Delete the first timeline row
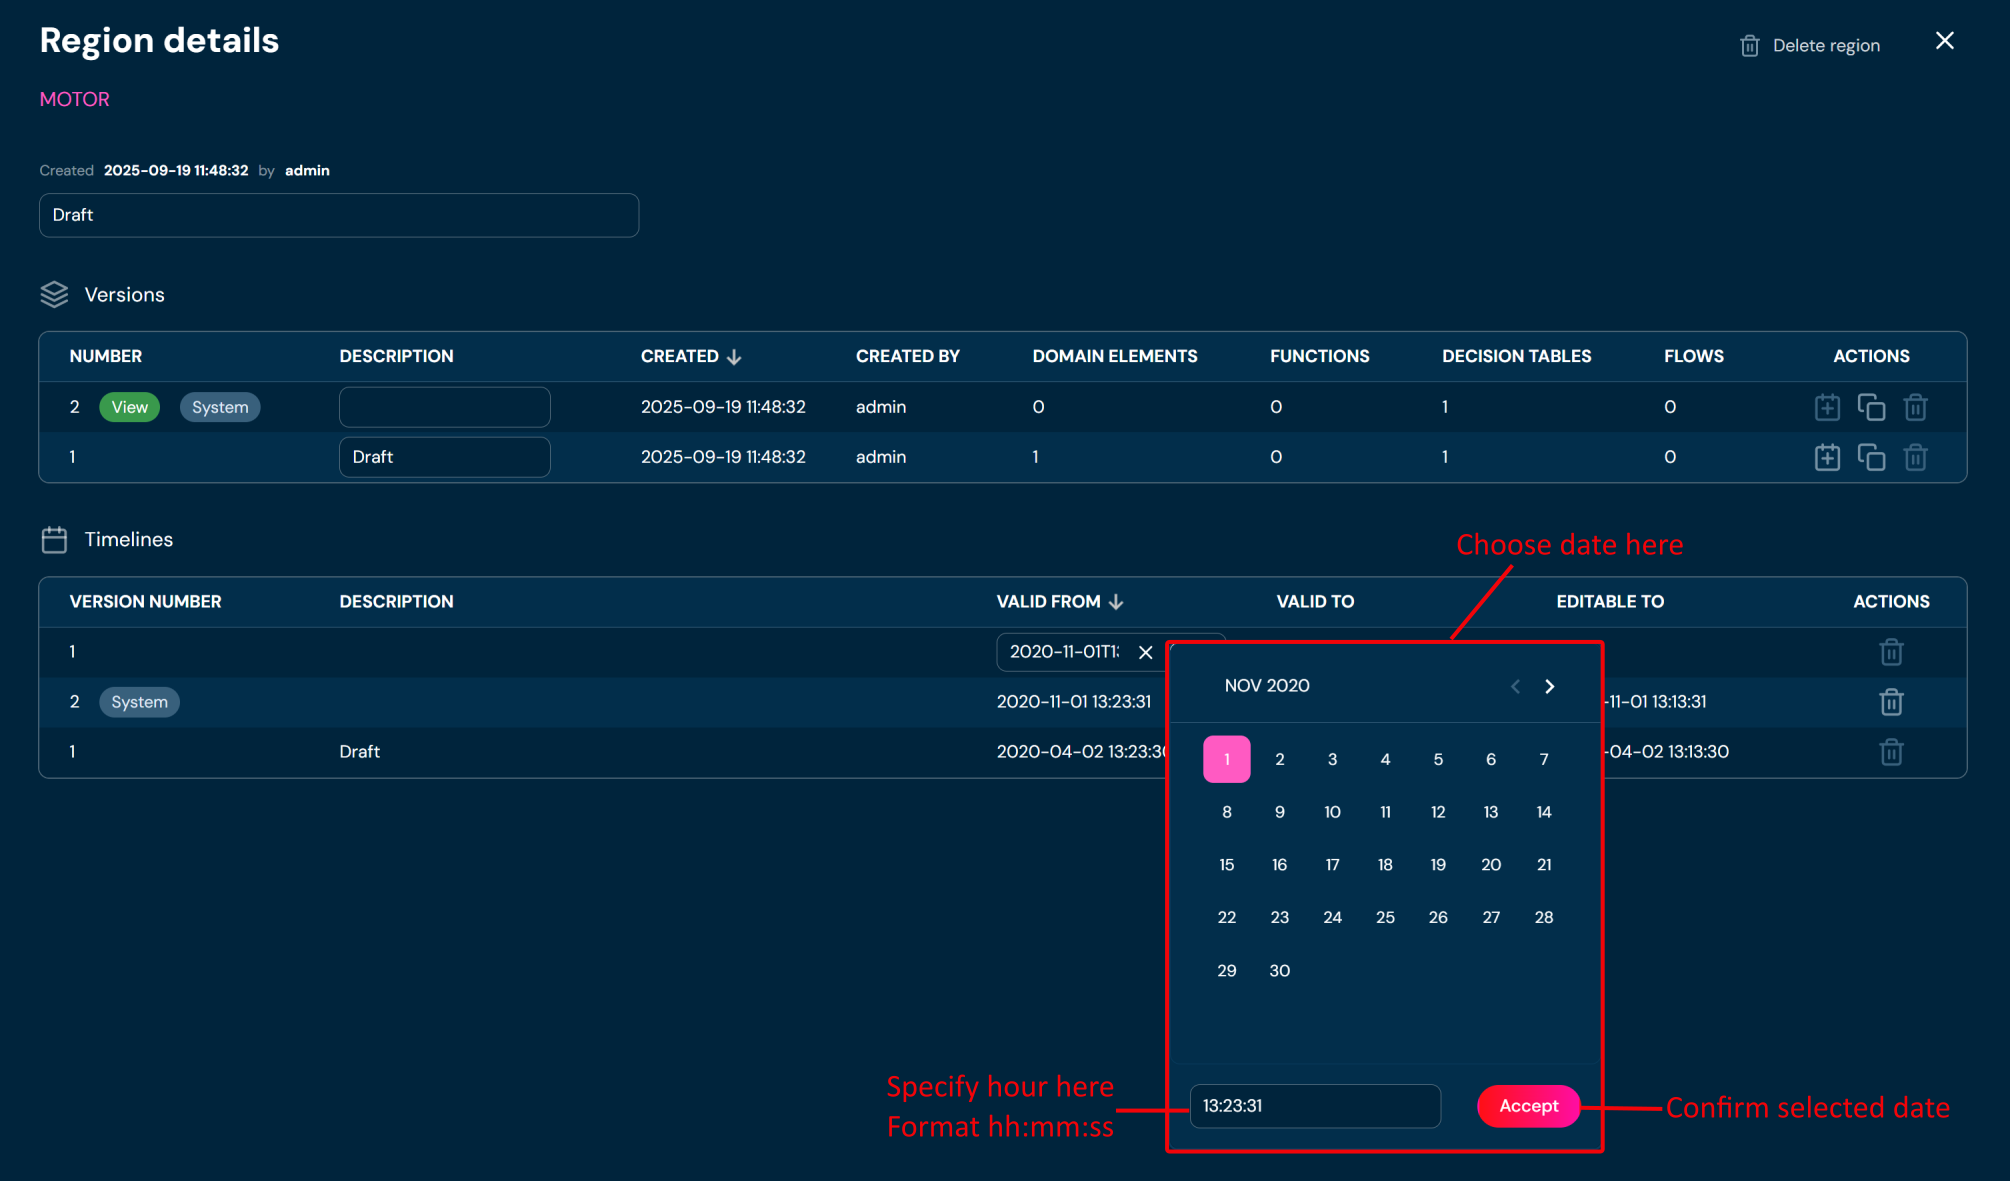The image size is (2010, 1181). pyautogui.click(x=1890, y=652)
